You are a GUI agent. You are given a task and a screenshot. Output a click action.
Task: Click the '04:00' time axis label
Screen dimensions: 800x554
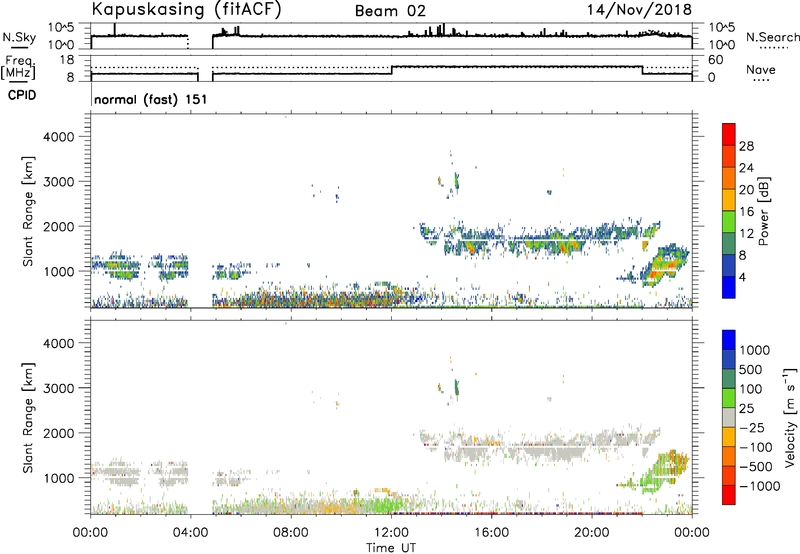(191, 533)
